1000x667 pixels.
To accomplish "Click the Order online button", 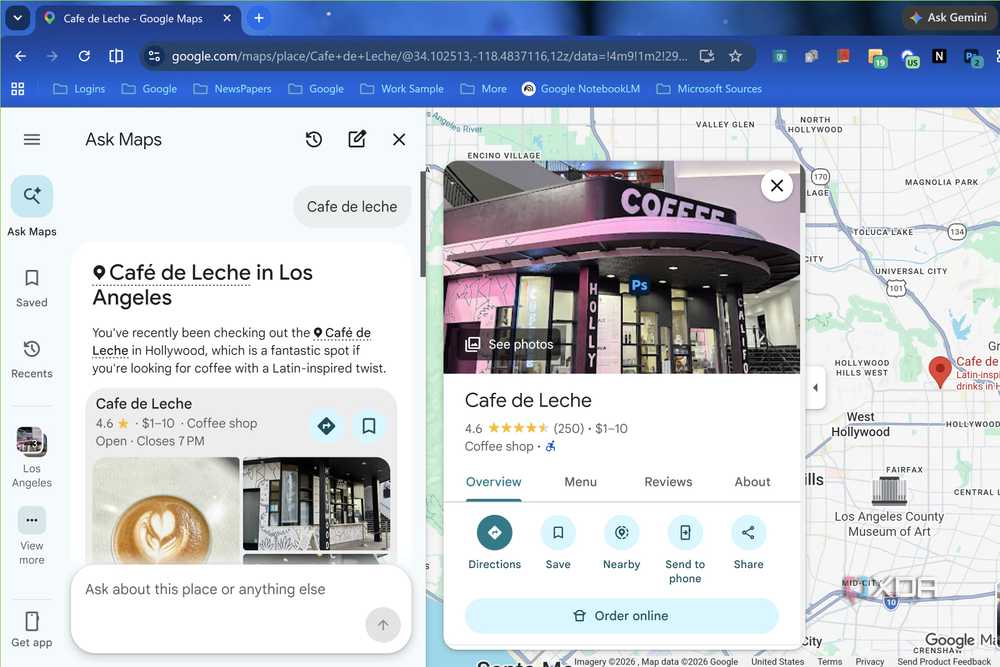I will pos(622,616).
